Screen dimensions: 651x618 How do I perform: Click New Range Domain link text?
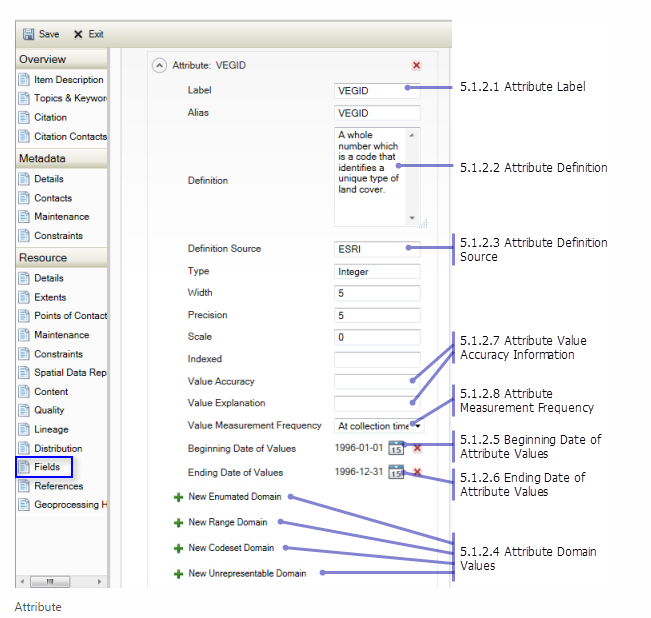tap(228, 522)
